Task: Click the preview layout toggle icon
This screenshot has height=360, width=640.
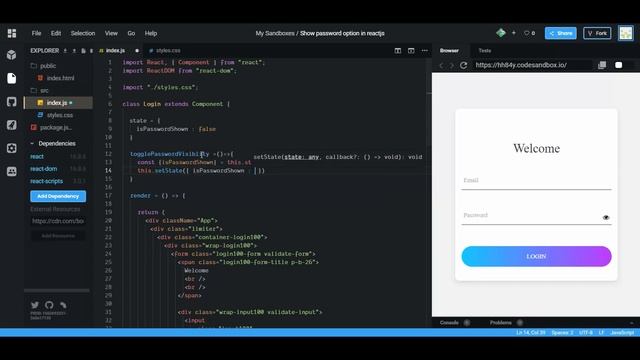Action: pyautogui.click(x=411, y=51)
